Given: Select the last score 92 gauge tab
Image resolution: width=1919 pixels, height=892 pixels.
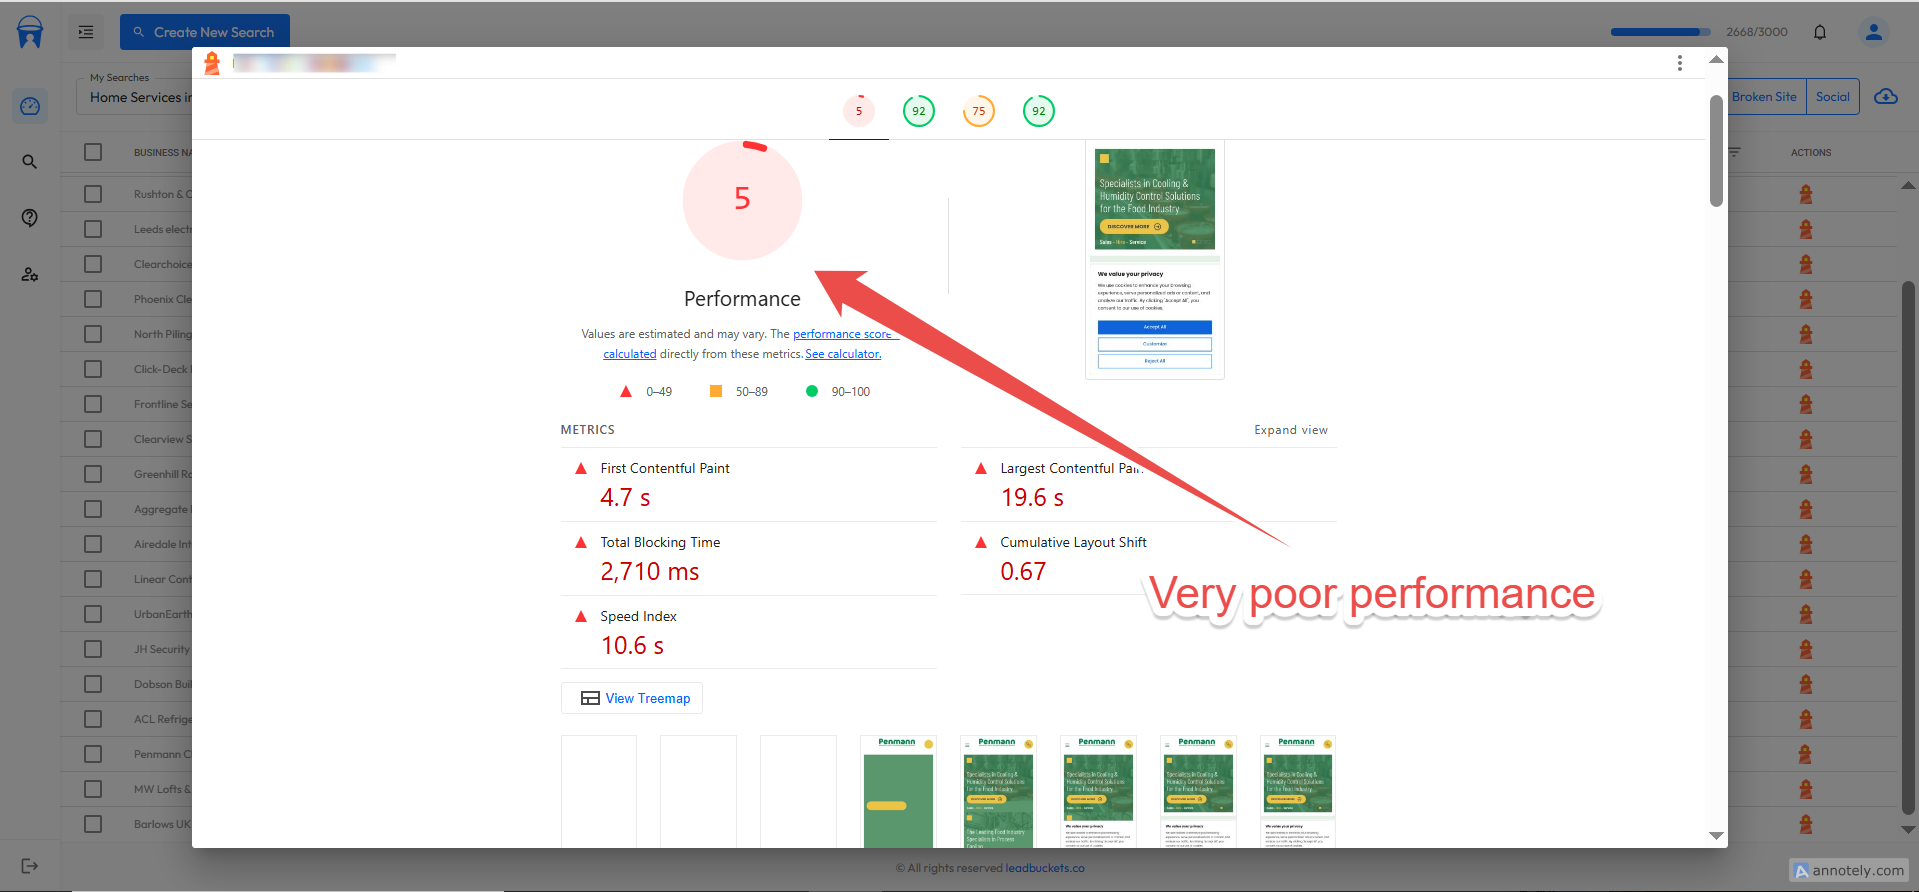Looking at the screenshot, I should coord(1039,111).
